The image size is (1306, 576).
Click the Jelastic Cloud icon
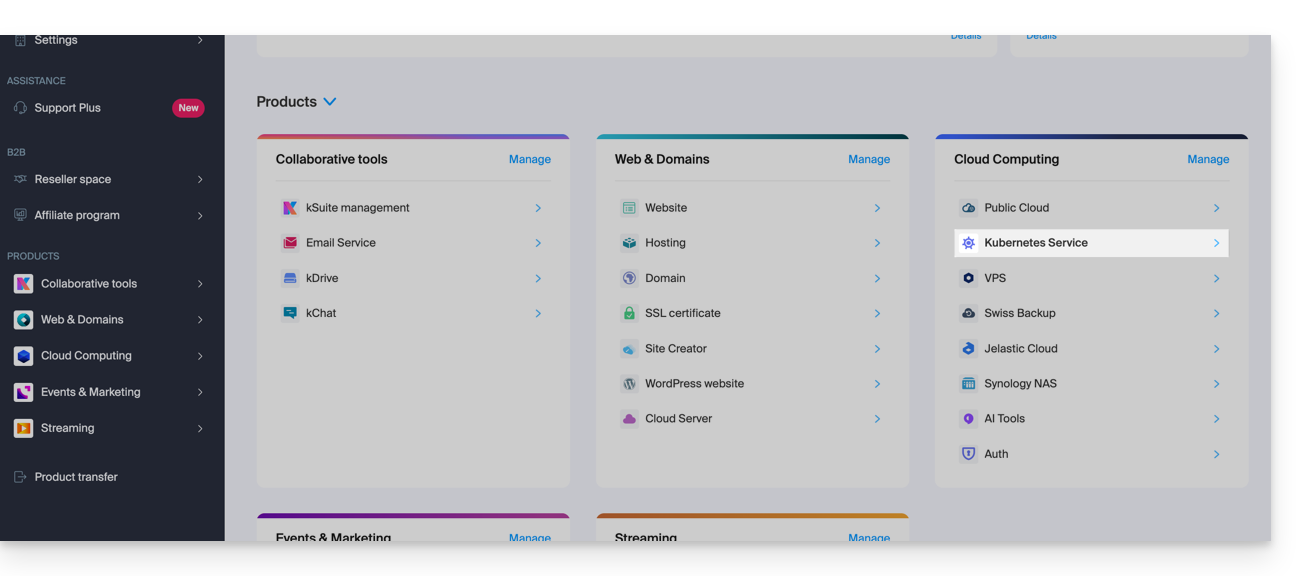point(968,349)
